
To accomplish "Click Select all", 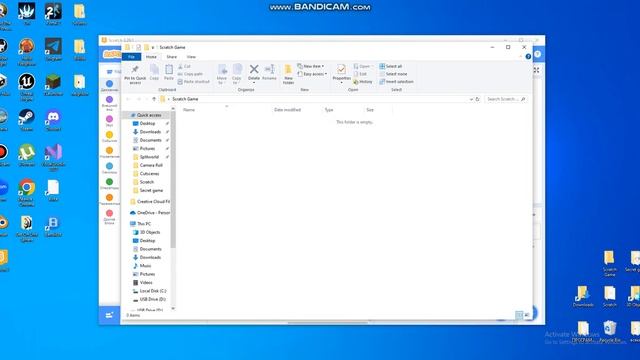I will pyautogui.click(x=391, y=66).
